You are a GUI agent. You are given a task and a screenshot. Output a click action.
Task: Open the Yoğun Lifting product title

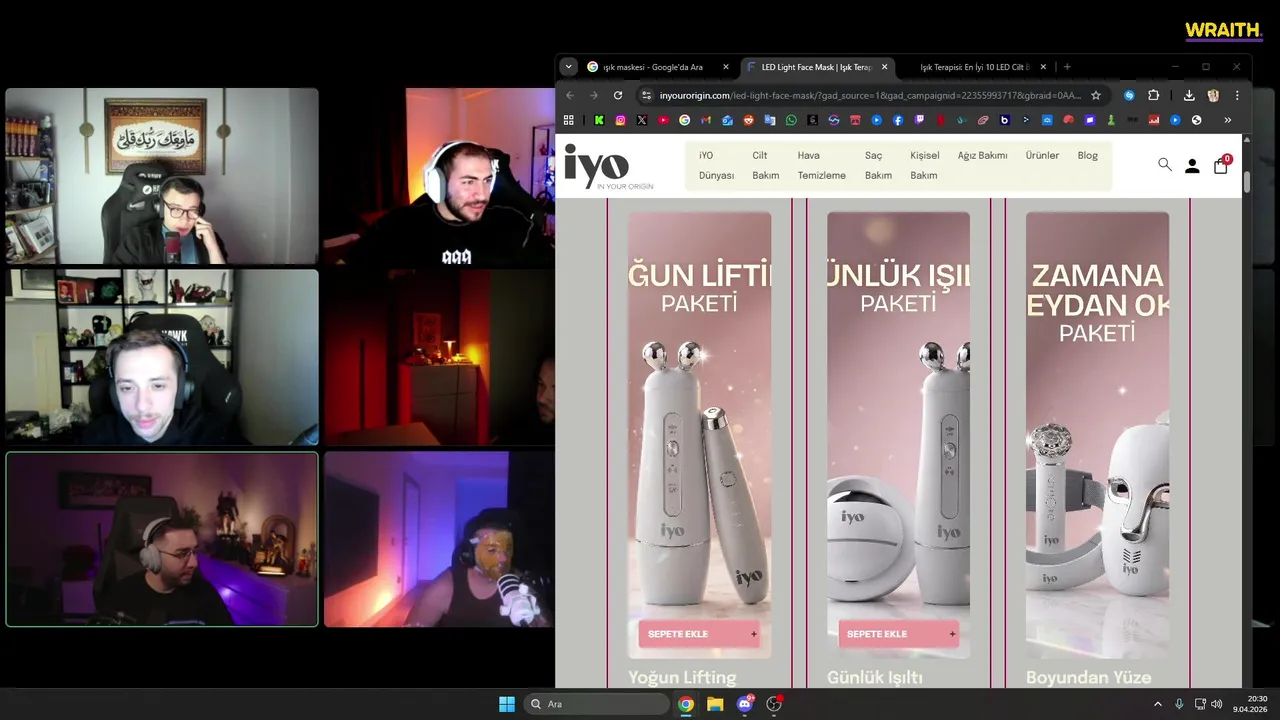pos(682,677)
